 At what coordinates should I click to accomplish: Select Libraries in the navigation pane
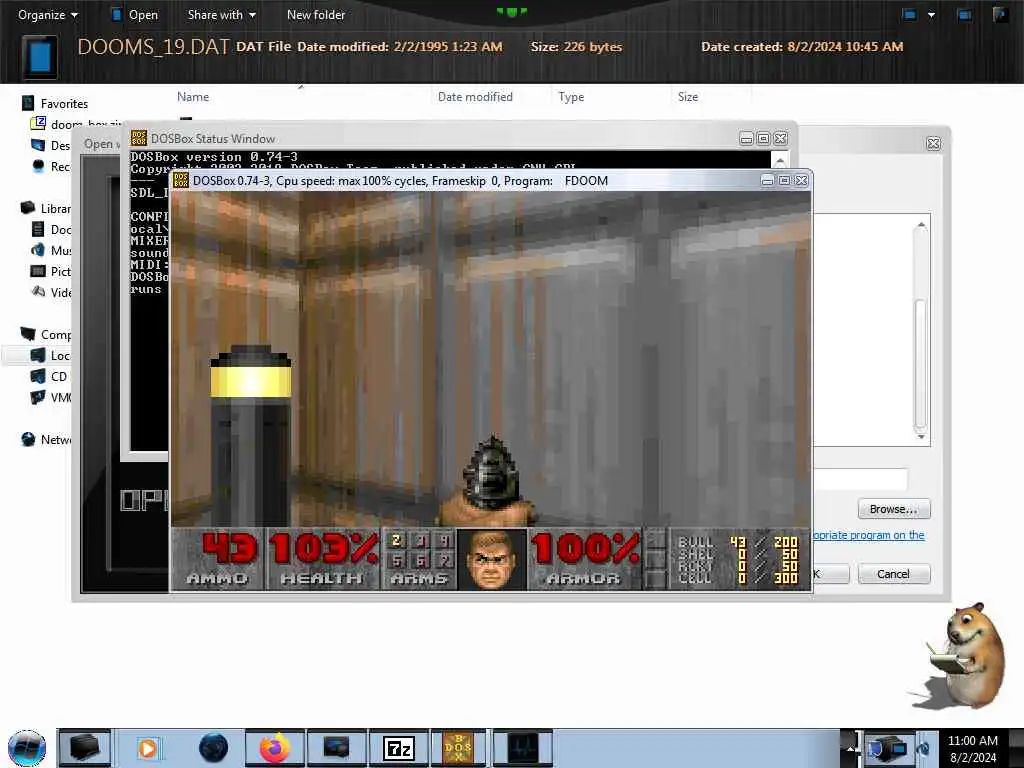[x=55, y=208]
